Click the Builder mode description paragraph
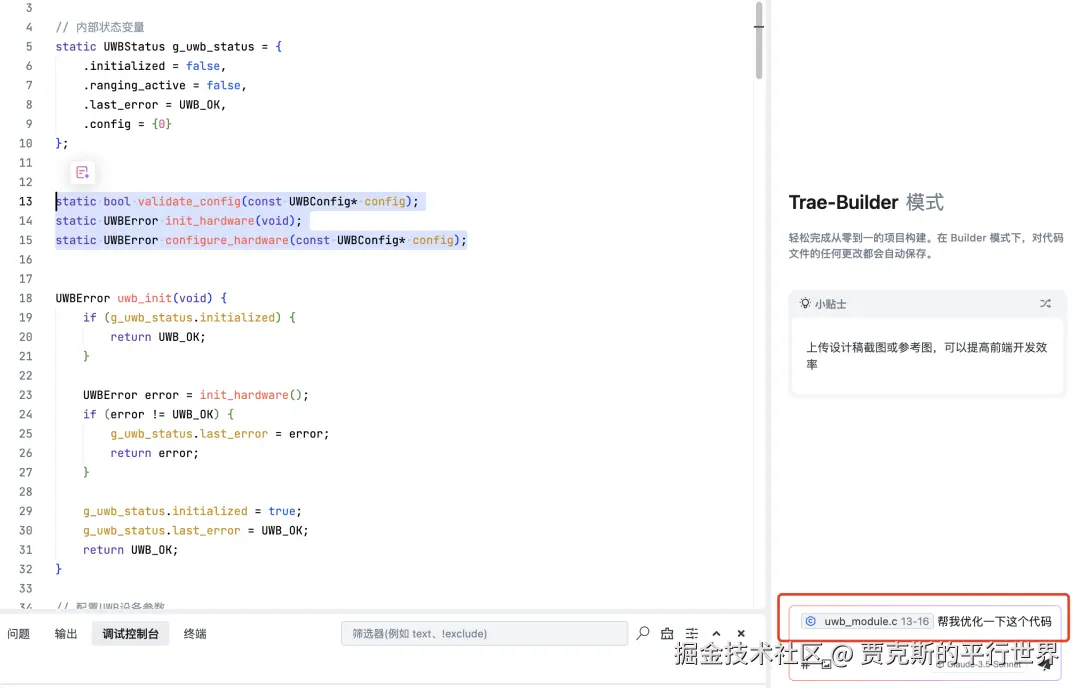The height and width of the screenshot is (688, 1080). (926, 245)
